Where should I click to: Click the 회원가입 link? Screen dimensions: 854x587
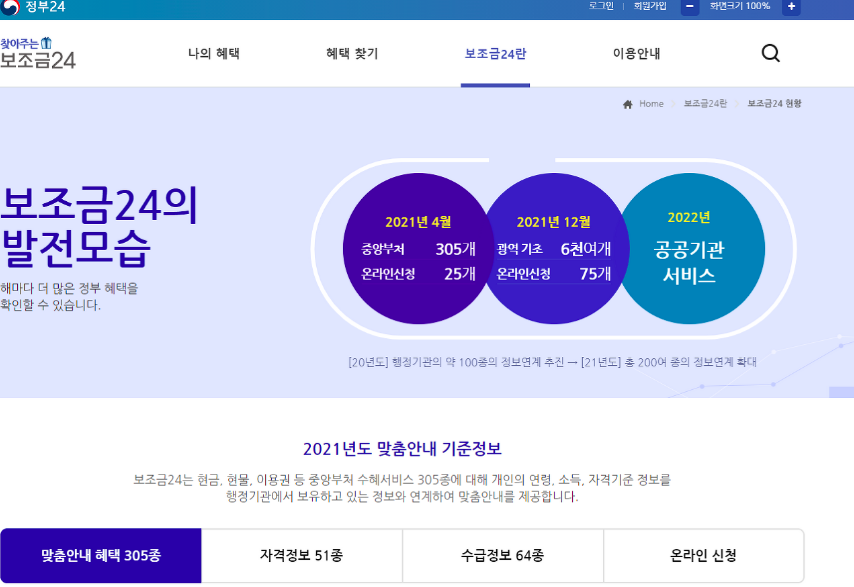(x=650, y=6)
